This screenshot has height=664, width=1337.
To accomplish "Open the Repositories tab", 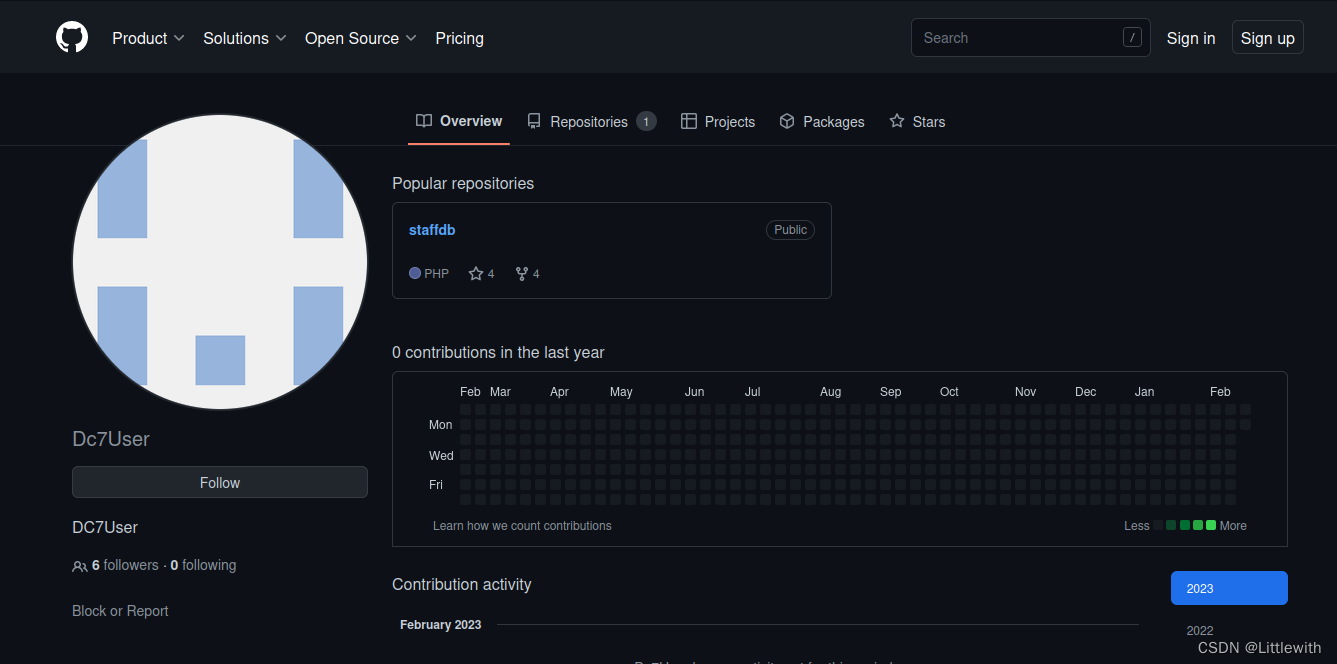I will [x=591, y=122].
